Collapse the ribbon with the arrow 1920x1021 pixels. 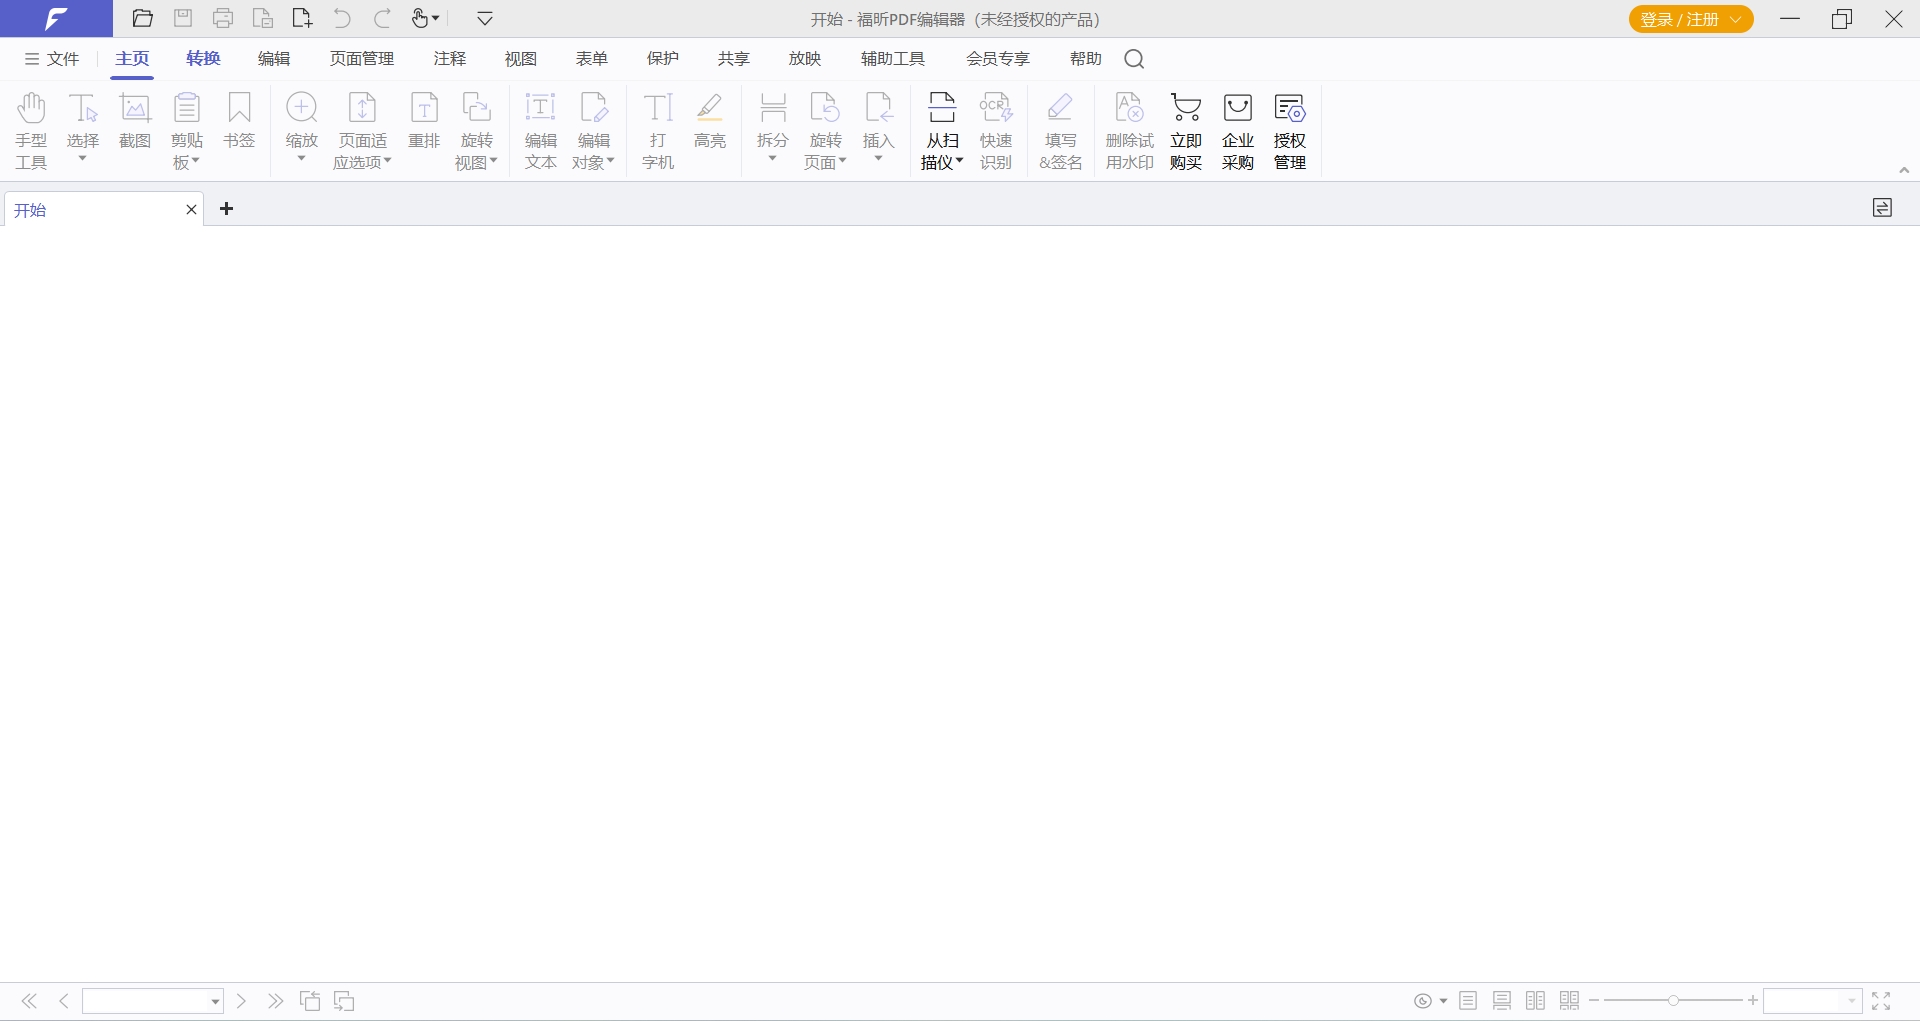1904,170
